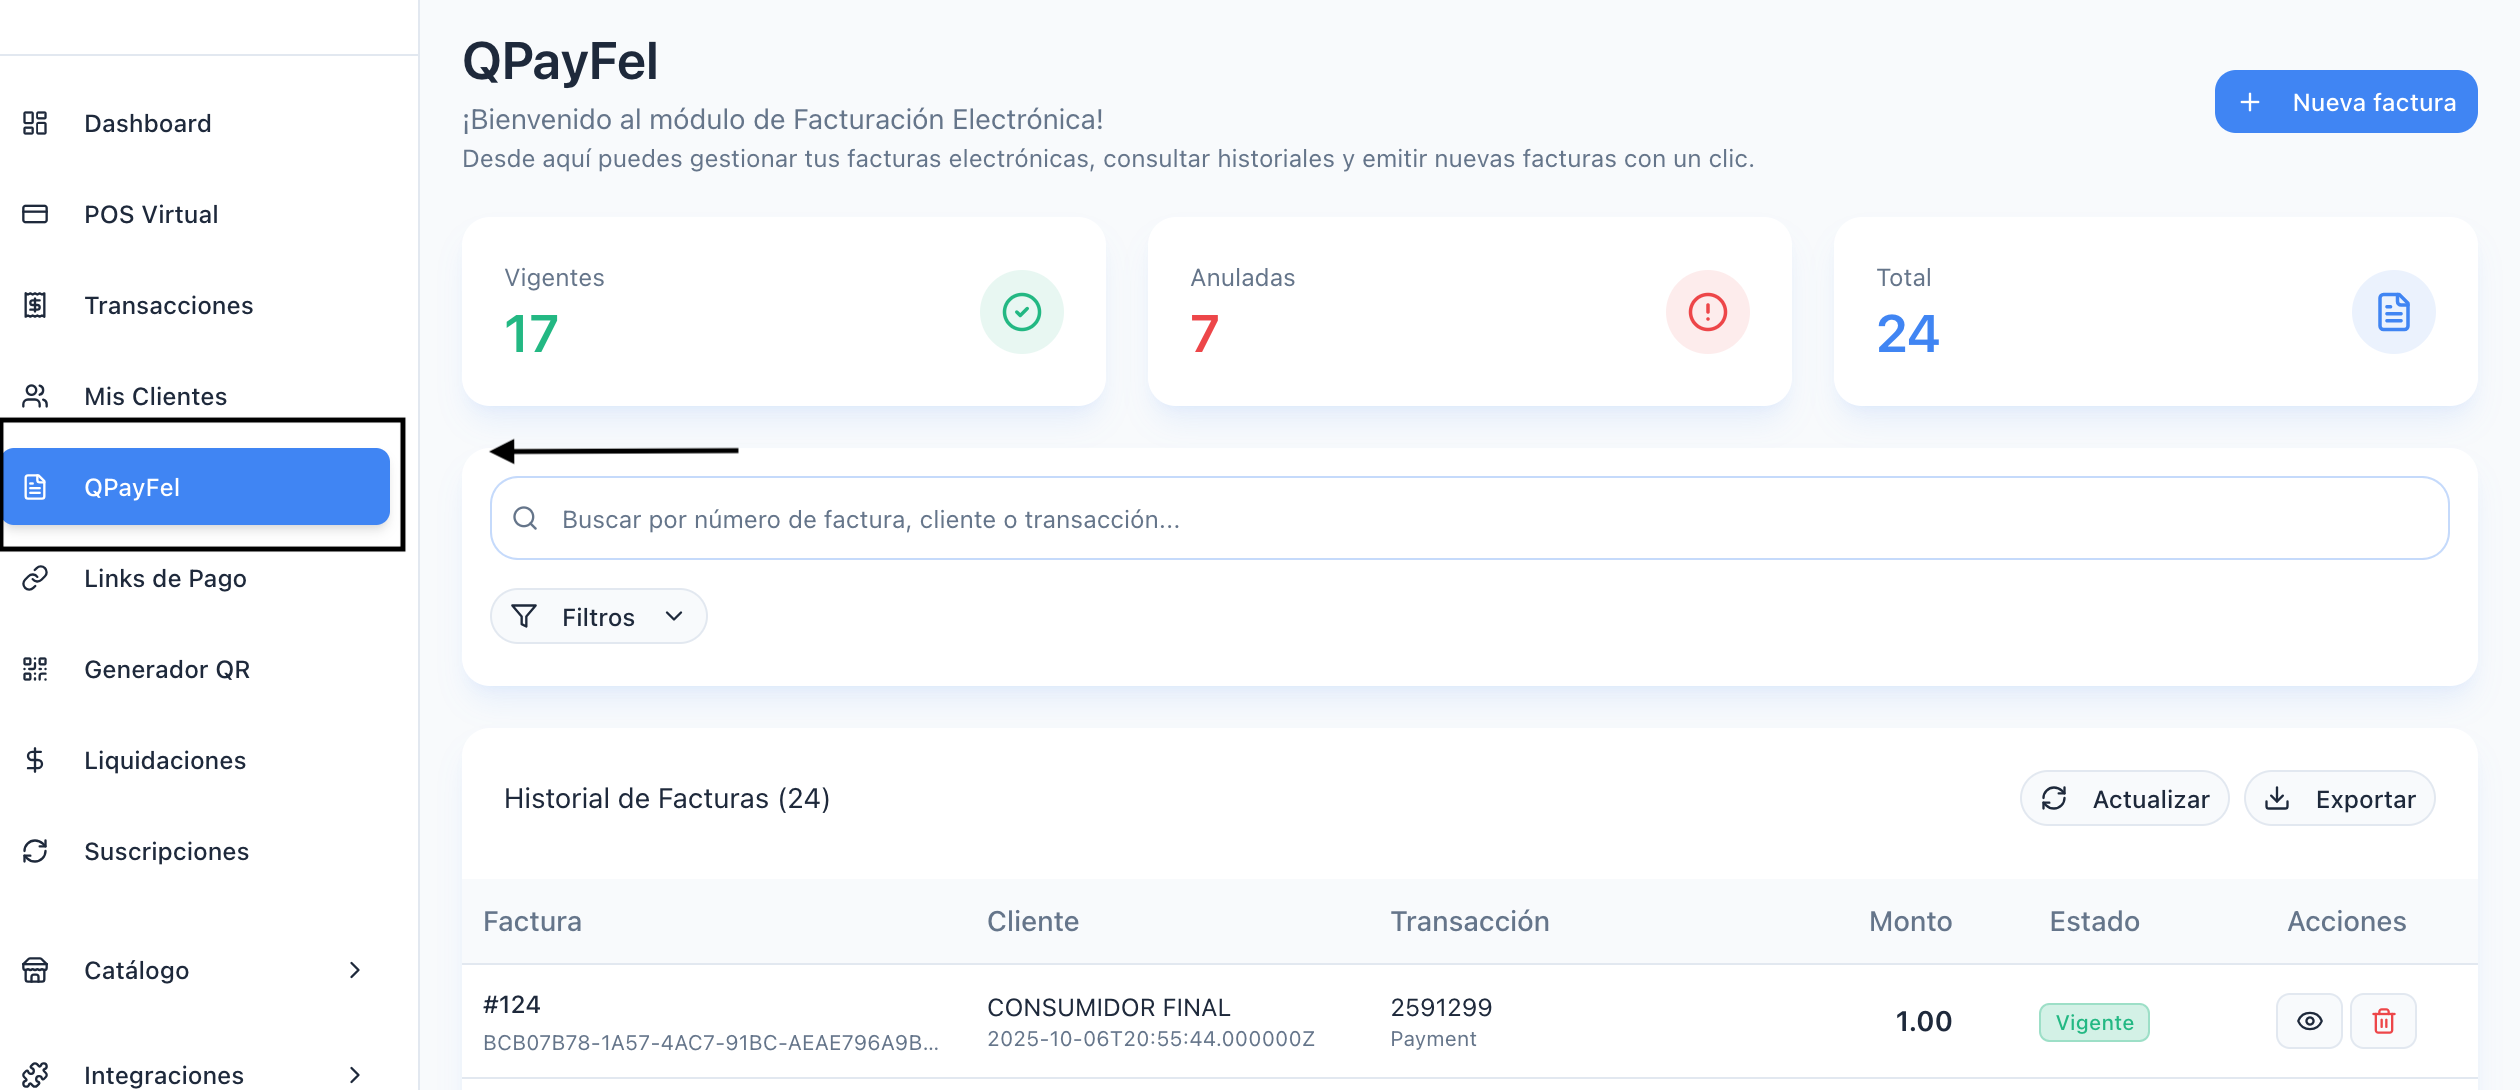This screenshot has height=1090, width=2520.
Task: Click the blue document icon in Total card
Action: pyautogui.click(x=2393, y=312)
